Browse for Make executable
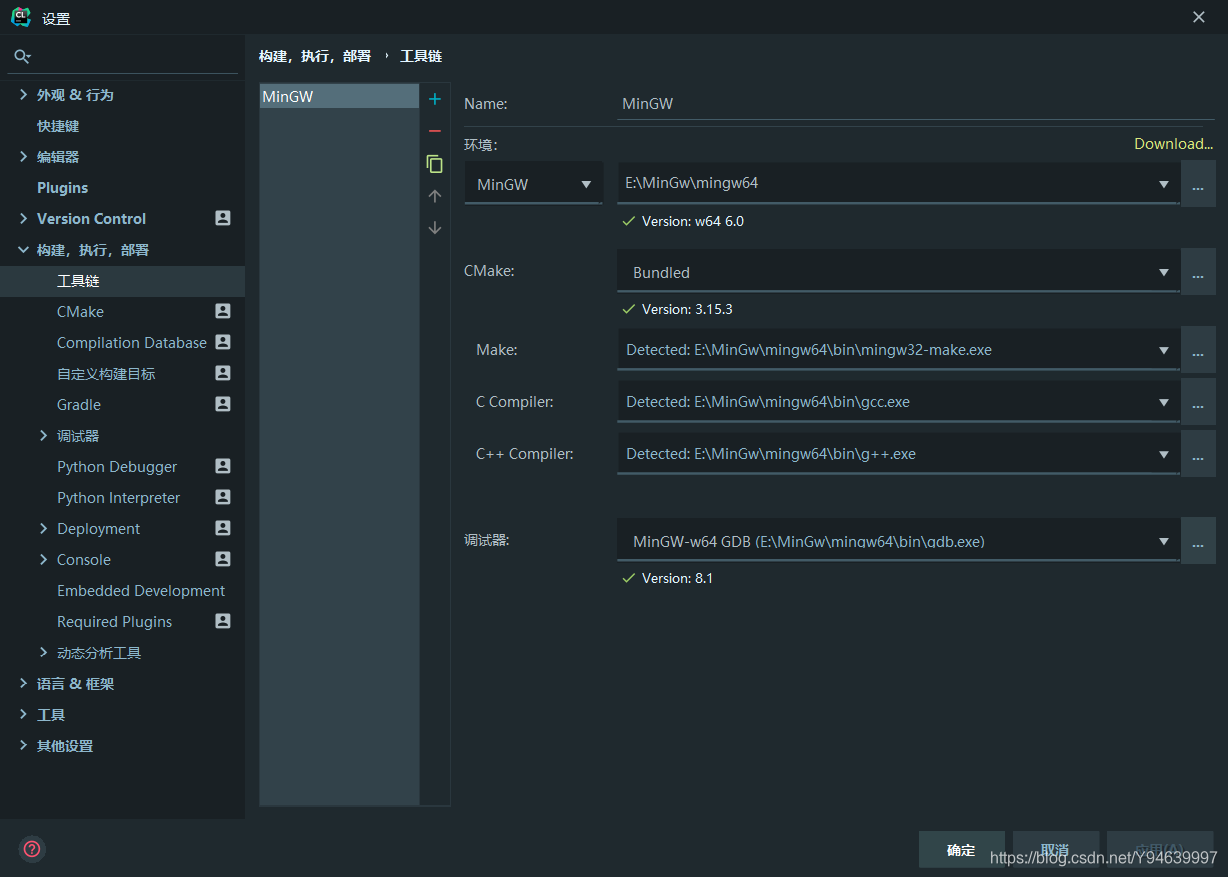 1198,350
